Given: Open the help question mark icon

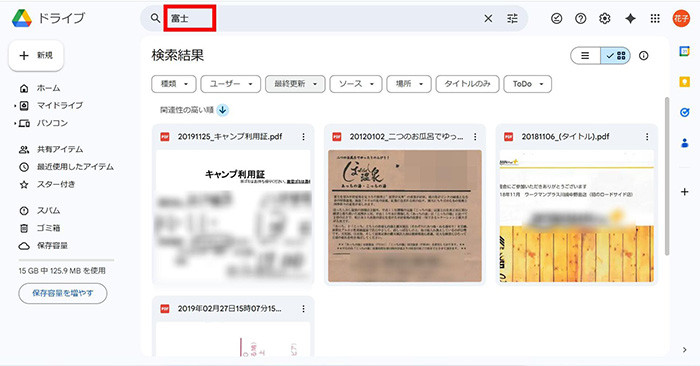Looking at the screenshot, I should (x=580, y=18).
